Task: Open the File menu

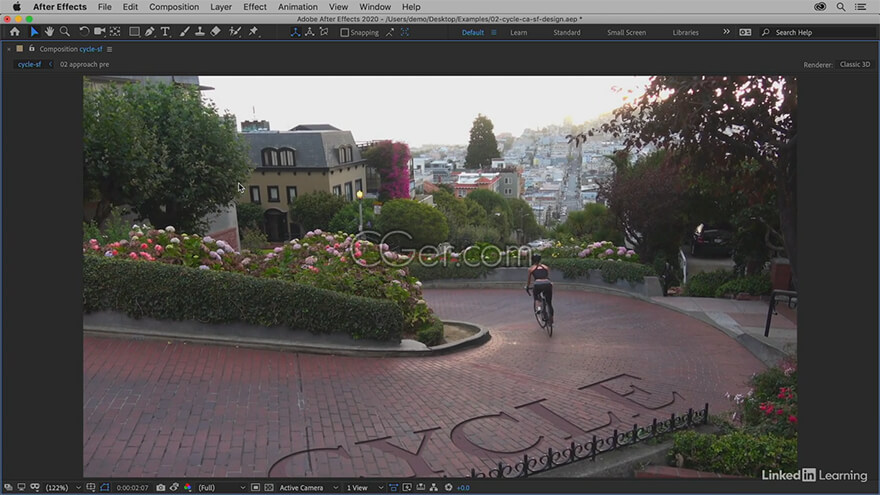Action: (x=104, y=7)
